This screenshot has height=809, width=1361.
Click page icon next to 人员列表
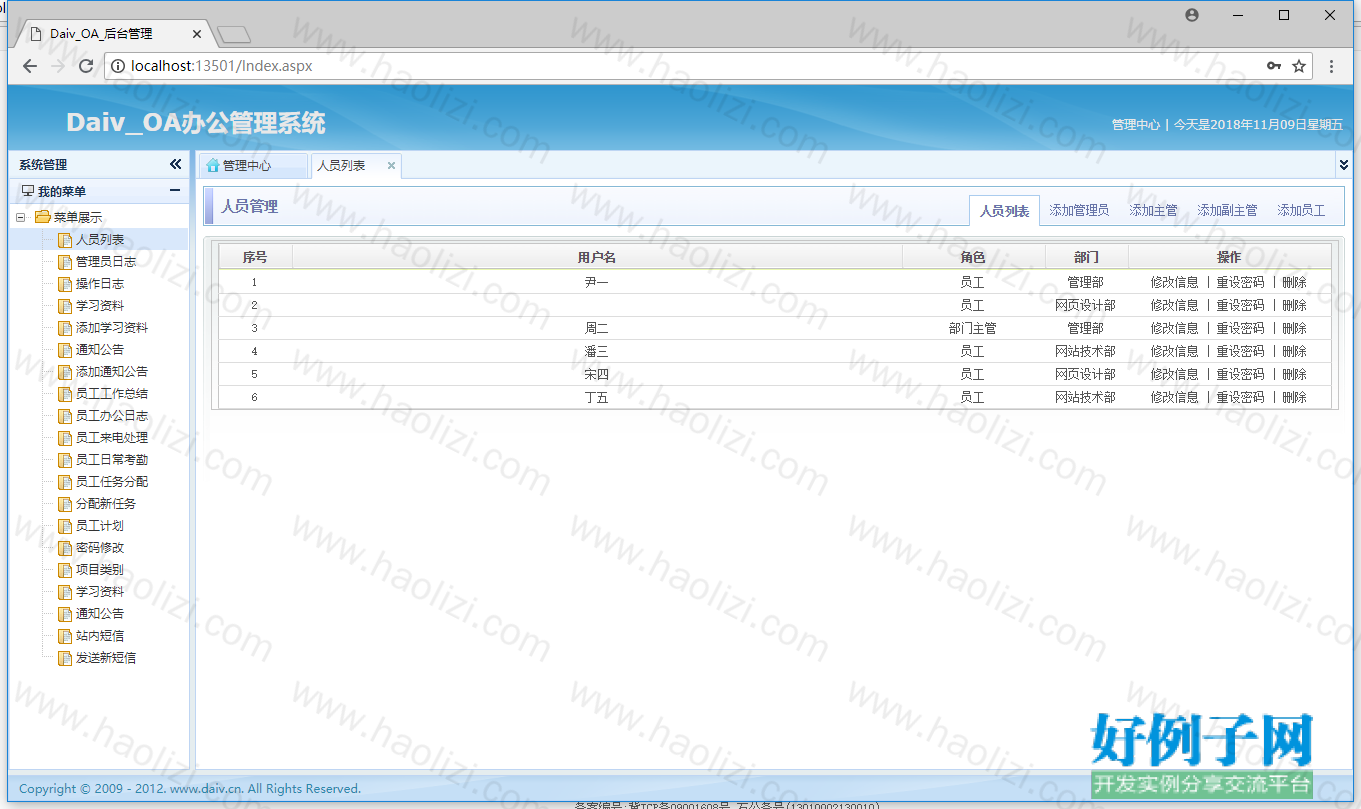[x=65, y=240]
